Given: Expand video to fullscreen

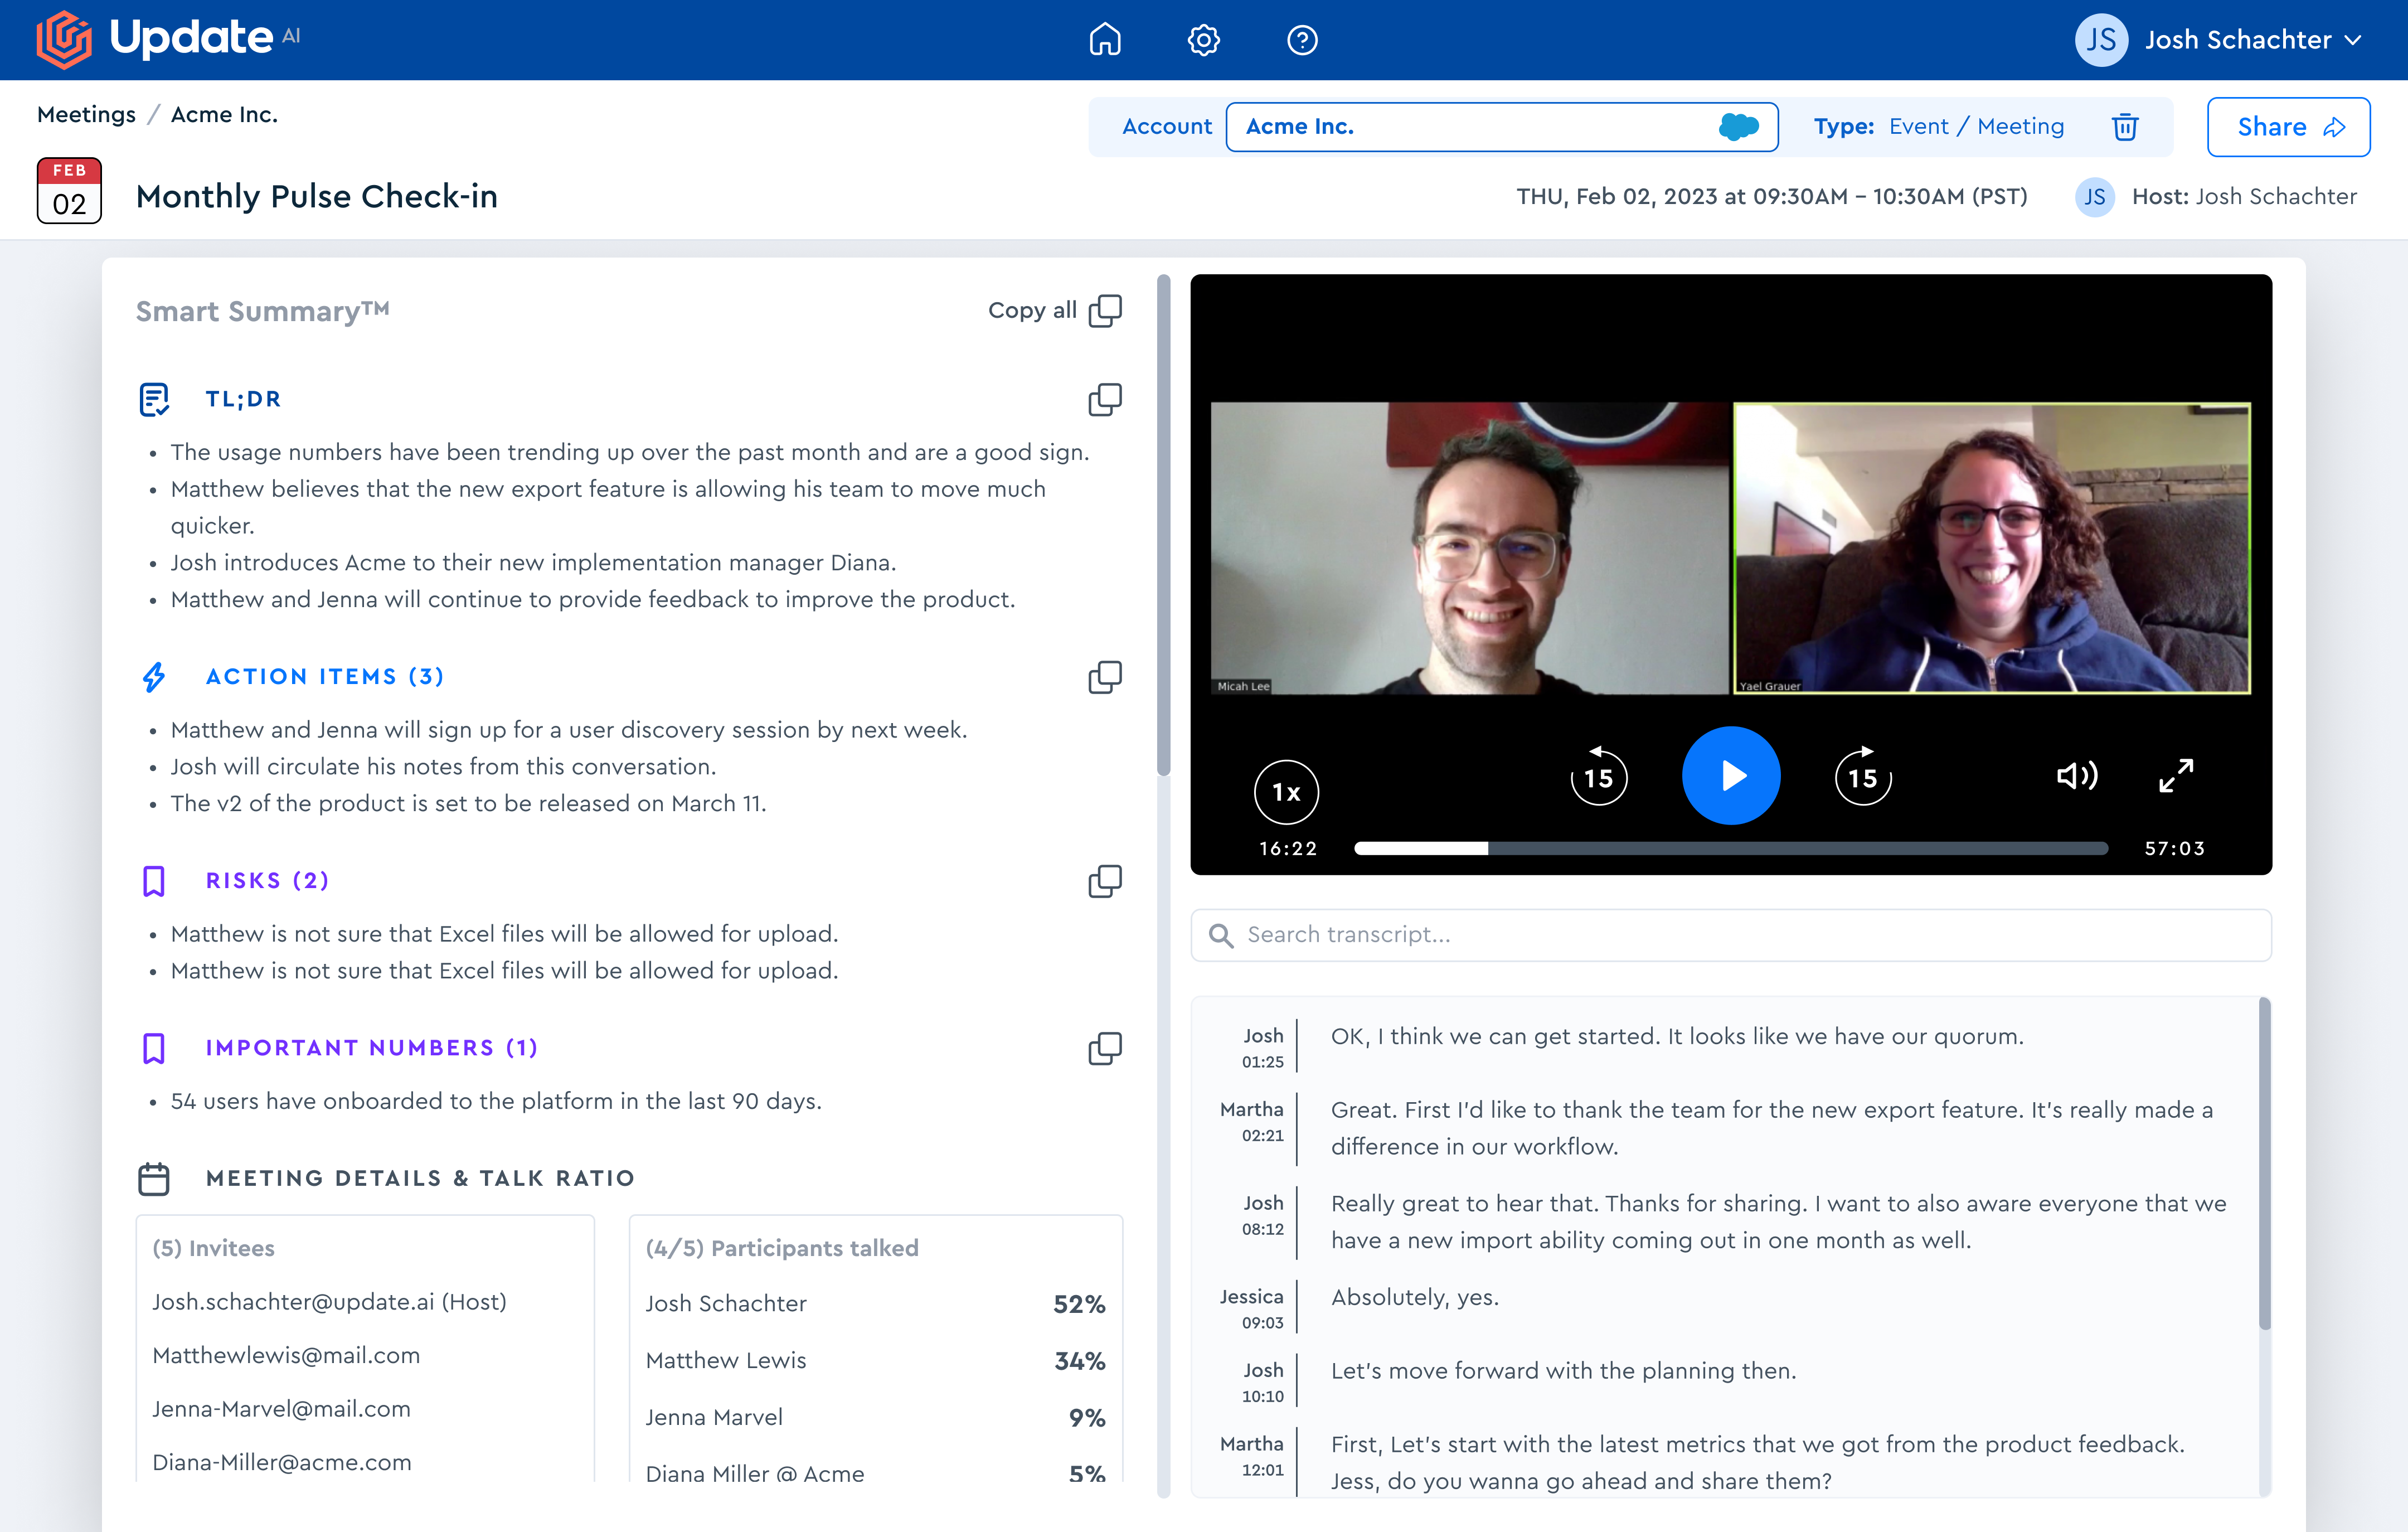Looking at the screenshot, I should click(2175, 776).
